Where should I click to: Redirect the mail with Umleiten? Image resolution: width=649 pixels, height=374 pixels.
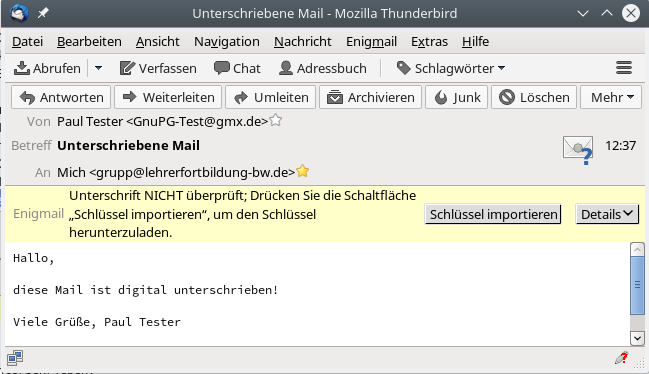[x=271, y=97]
